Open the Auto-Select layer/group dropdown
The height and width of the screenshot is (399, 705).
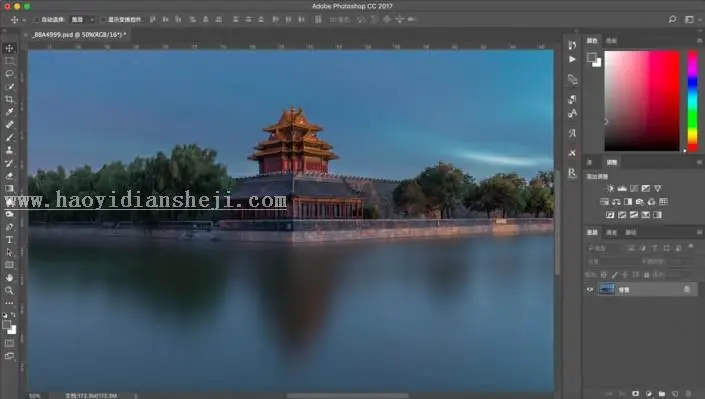(83, 20)
